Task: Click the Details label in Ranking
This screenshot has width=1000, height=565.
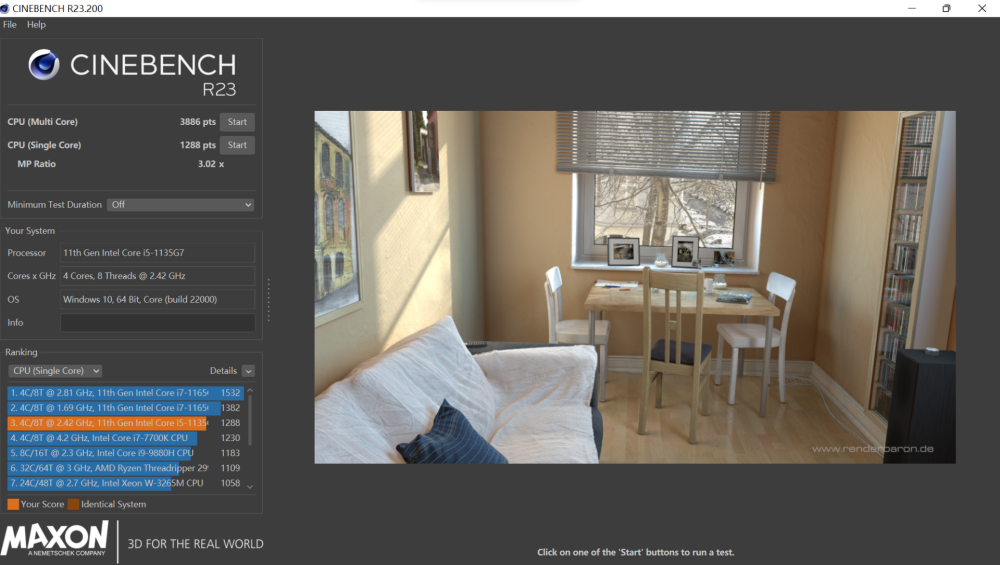Action: point(223,371)
